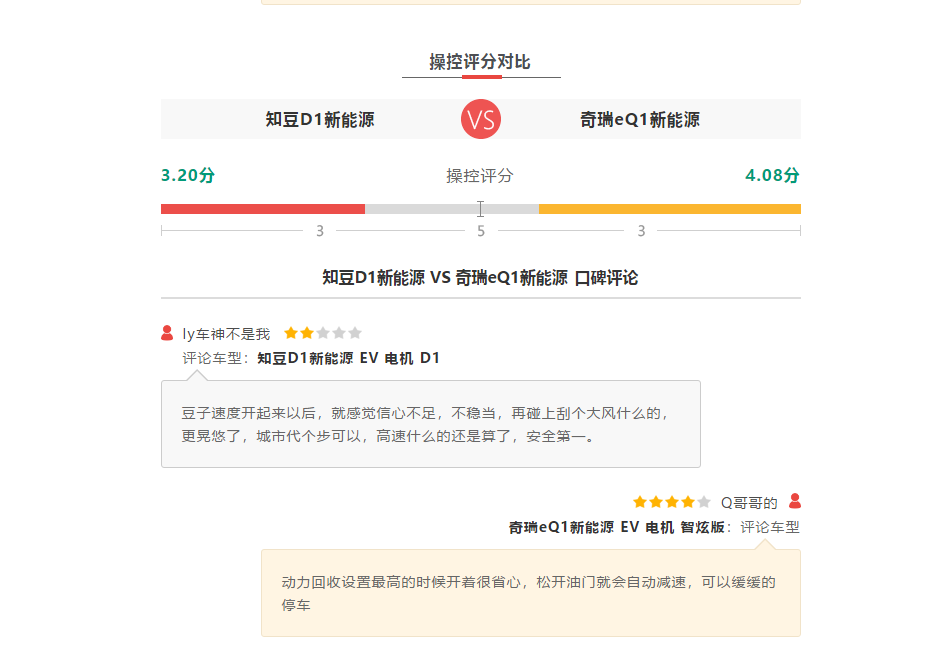
Task: Click the second gold star in ly车神不是我's rating
Action: [306, 333]
